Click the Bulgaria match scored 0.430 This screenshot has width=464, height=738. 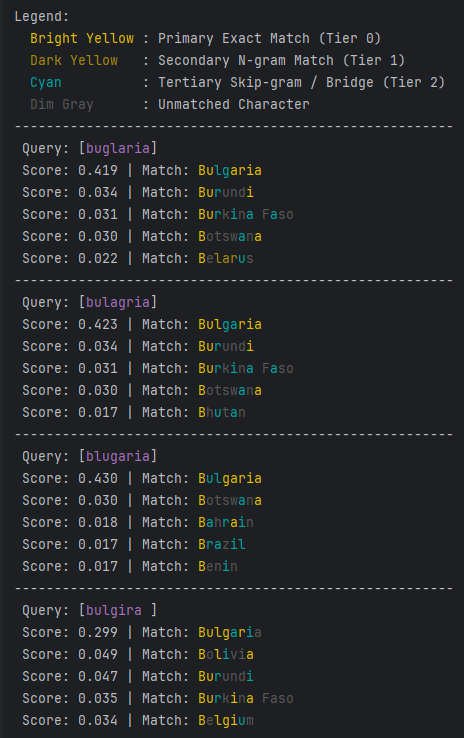pos(230,478)
